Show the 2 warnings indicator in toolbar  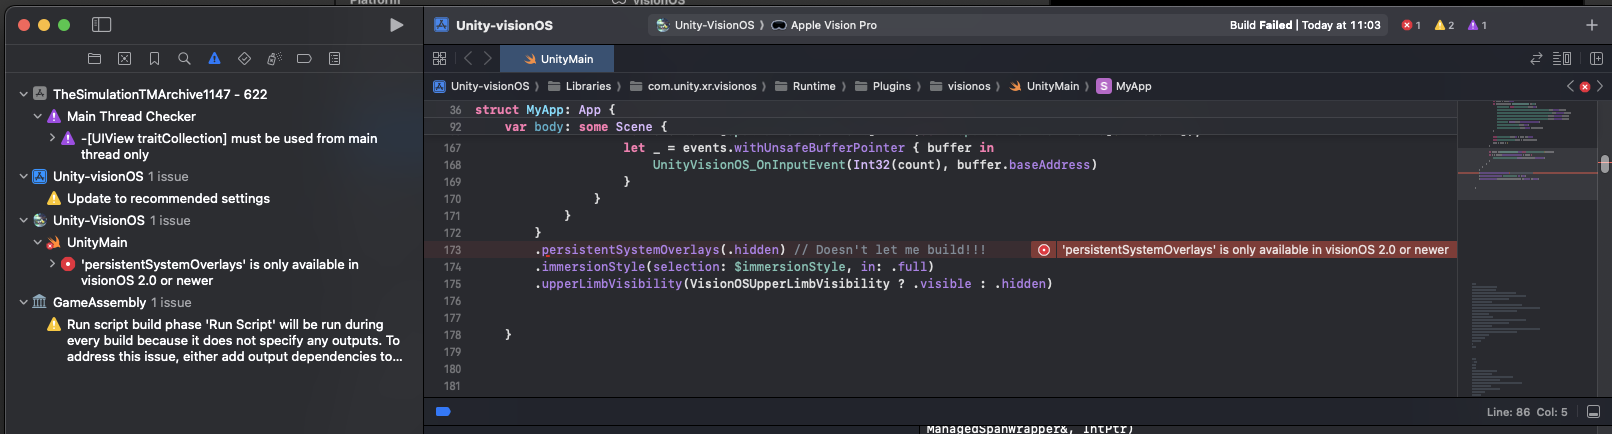pos(1444,25)
